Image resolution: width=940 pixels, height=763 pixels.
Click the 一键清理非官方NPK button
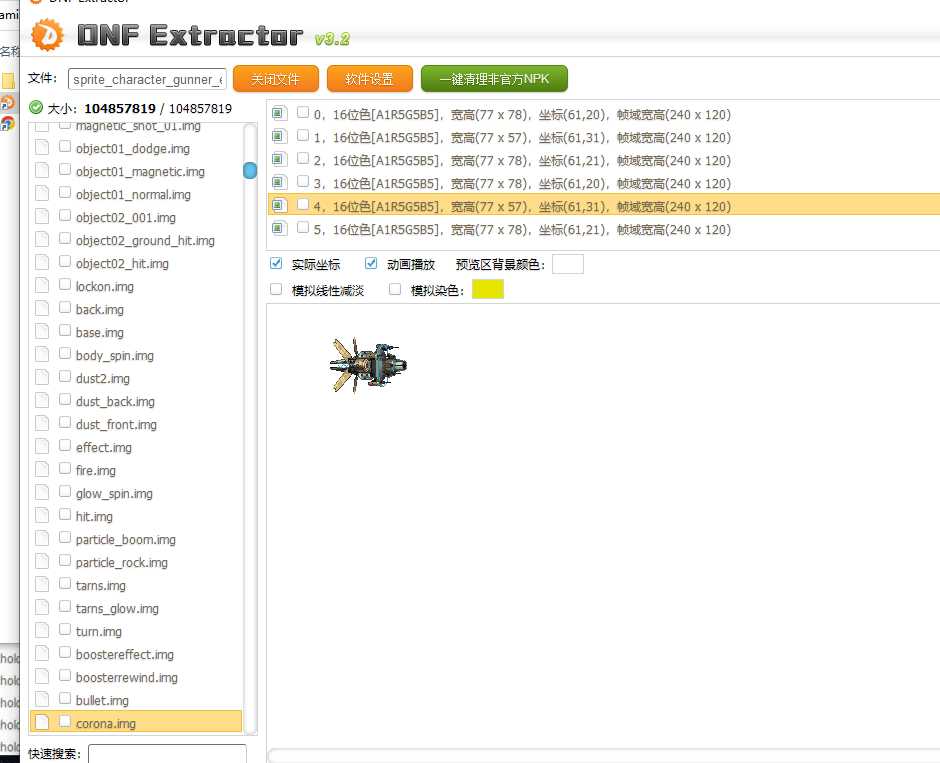point(494,79)
